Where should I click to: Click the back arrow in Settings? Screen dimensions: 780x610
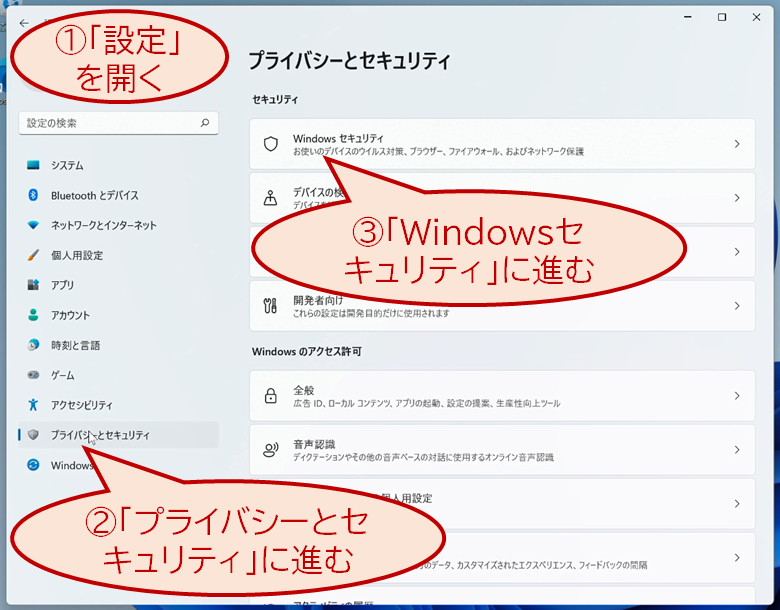point(24,23)
